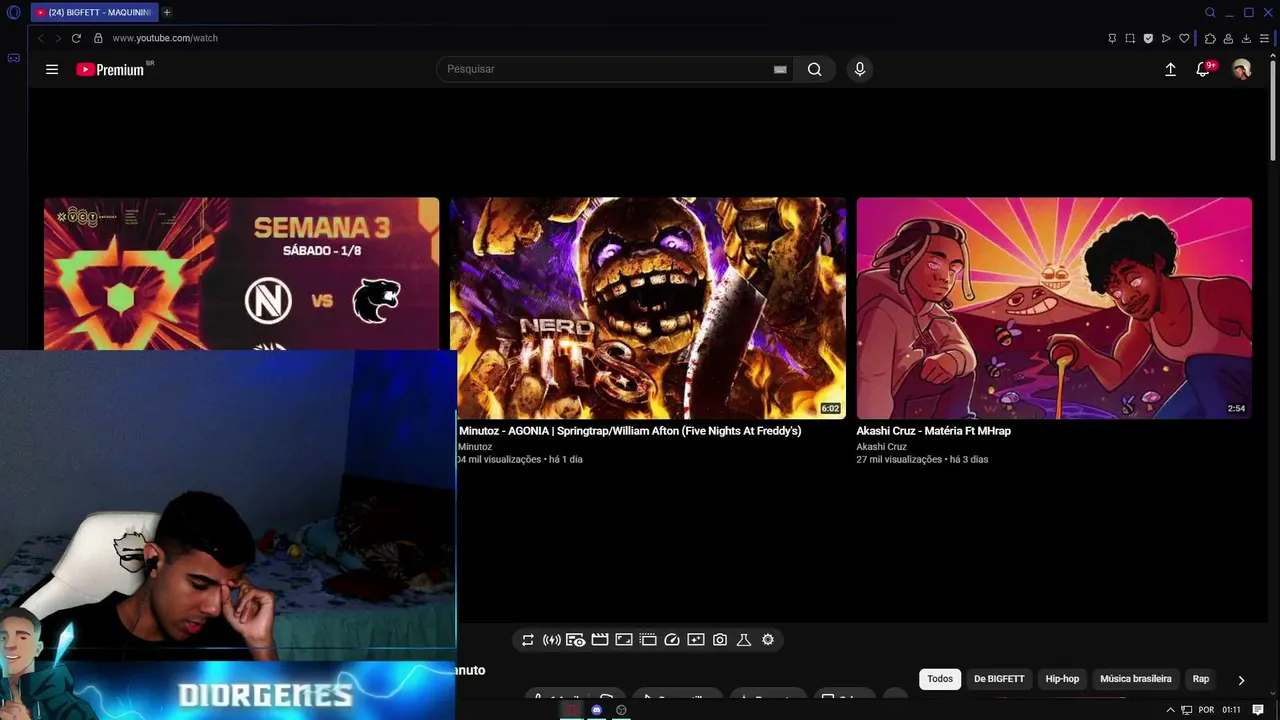Click the site padlock info icon
This screenshot has height=720, width=1280.
(x=98, y=38)
